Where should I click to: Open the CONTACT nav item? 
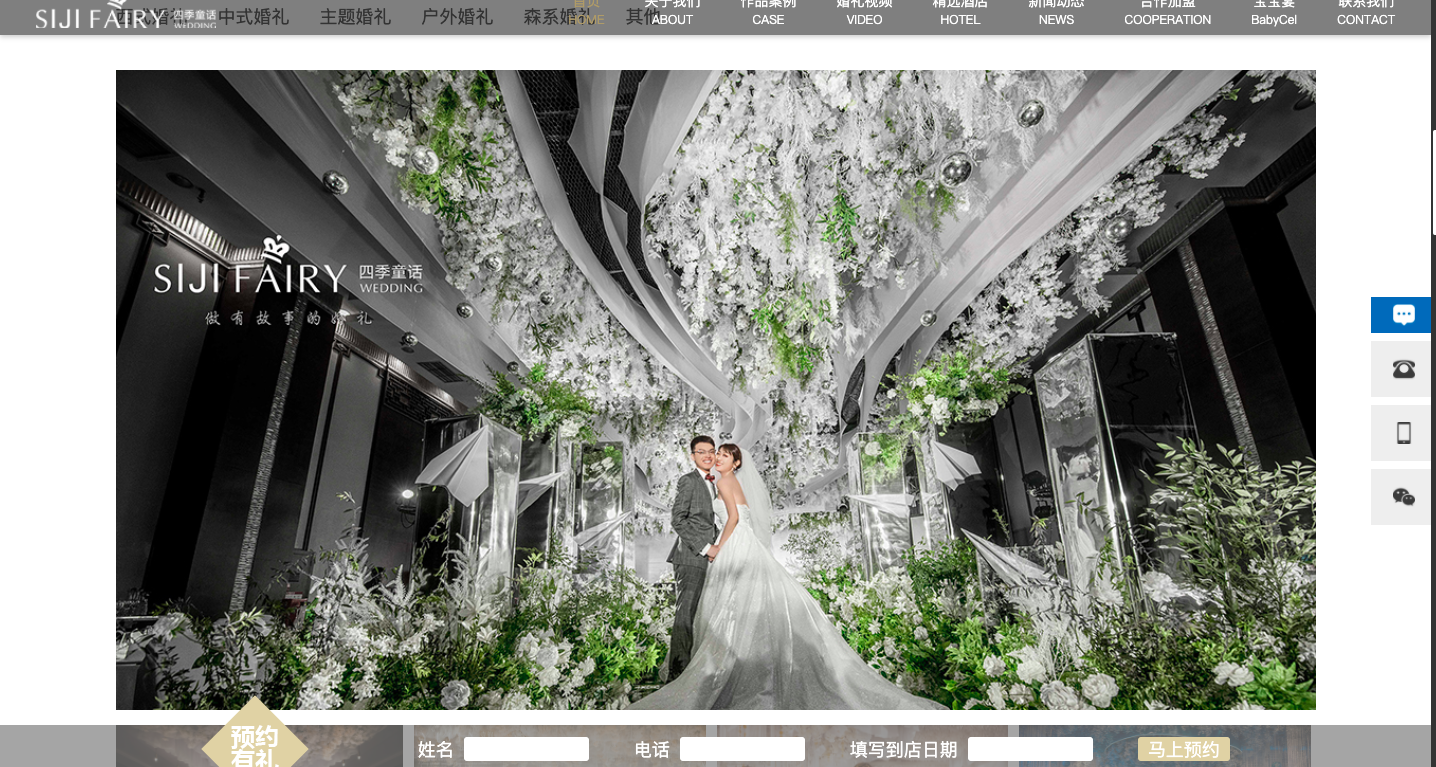click(1365, 14)
